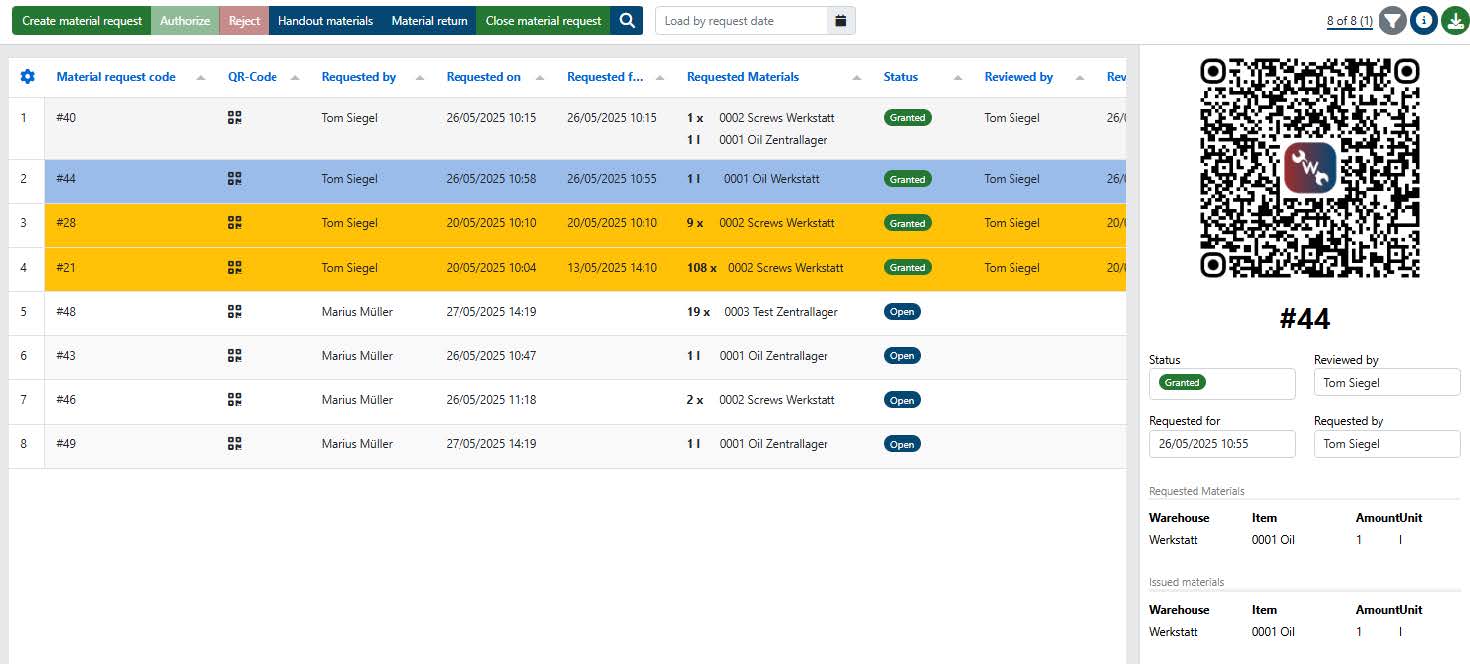Click requested-for '13/05/2025 14:10' cell

612,267
